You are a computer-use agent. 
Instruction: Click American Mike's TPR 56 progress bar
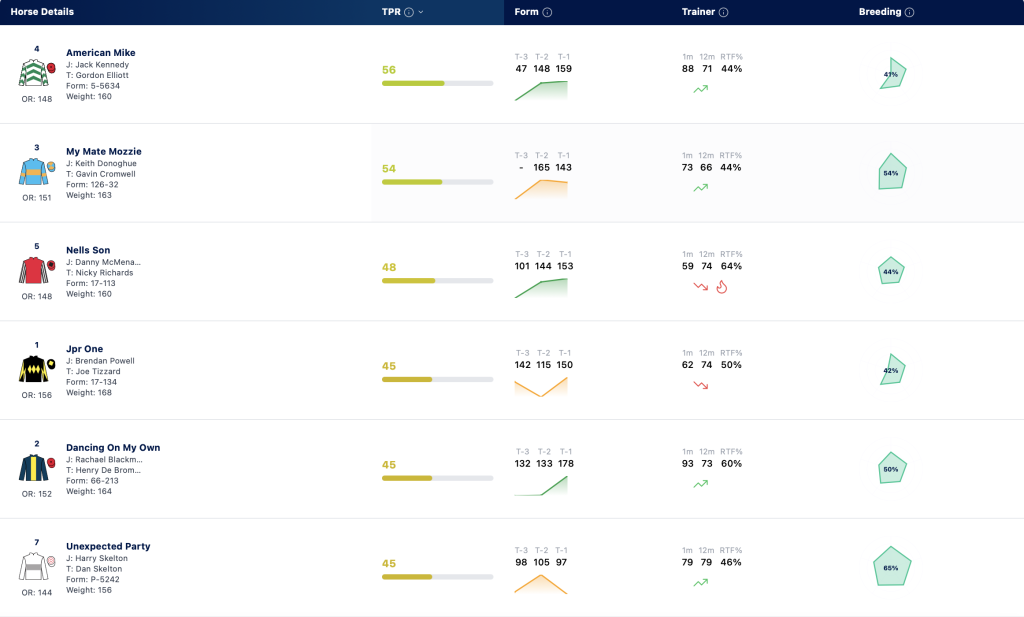(438, 84)
